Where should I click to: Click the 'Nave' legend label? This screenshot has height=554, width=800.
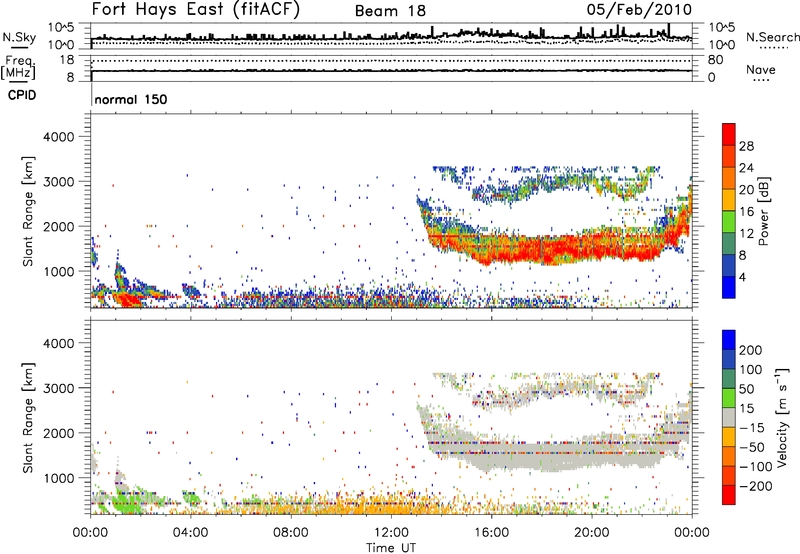tap(760, 70)
